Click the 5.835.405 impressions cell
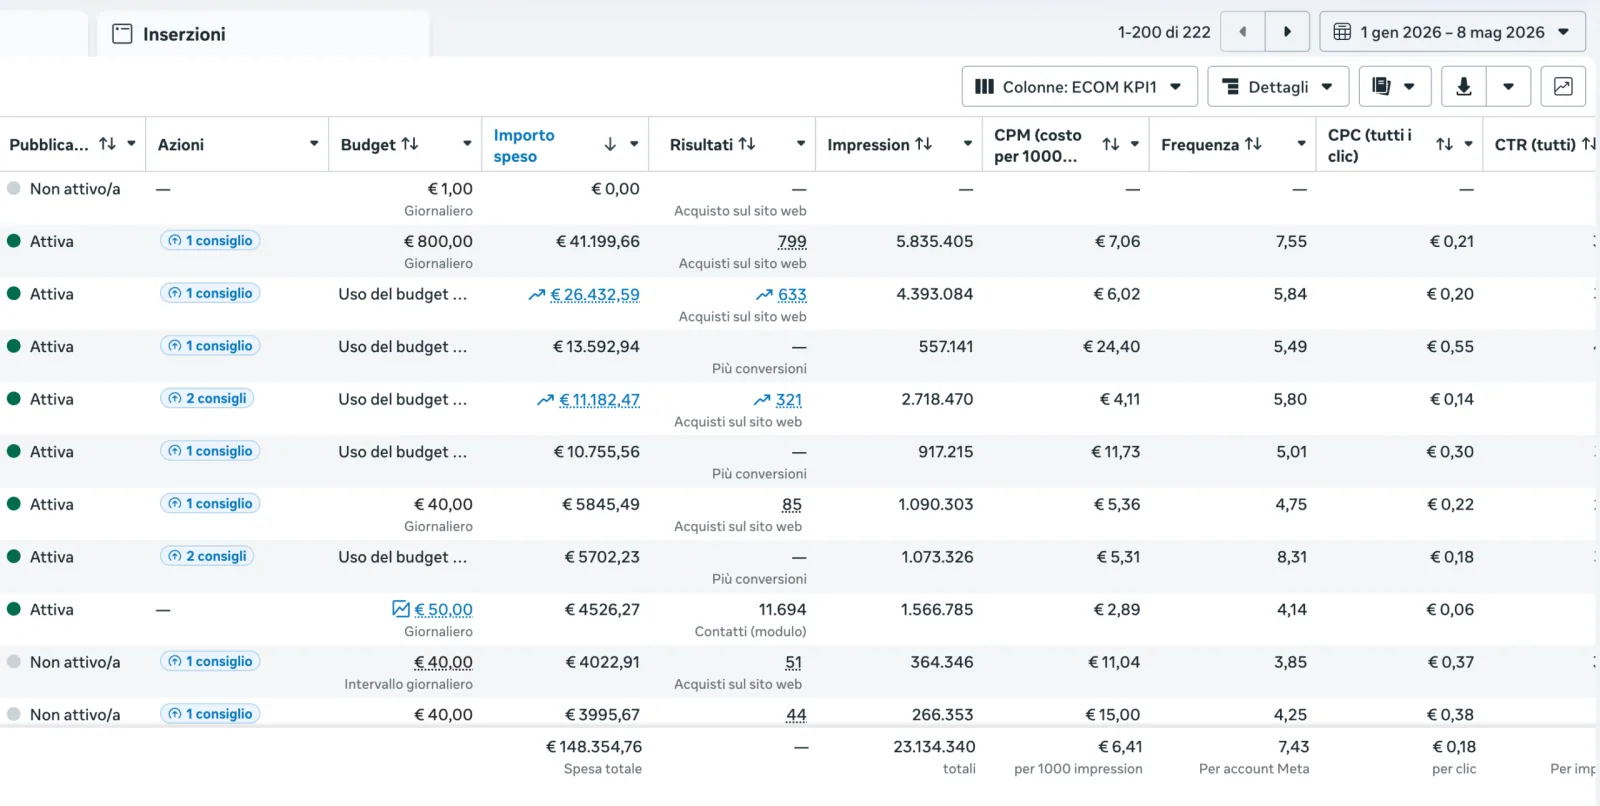Screen dimensions: 1600x806 click(934, 241)
